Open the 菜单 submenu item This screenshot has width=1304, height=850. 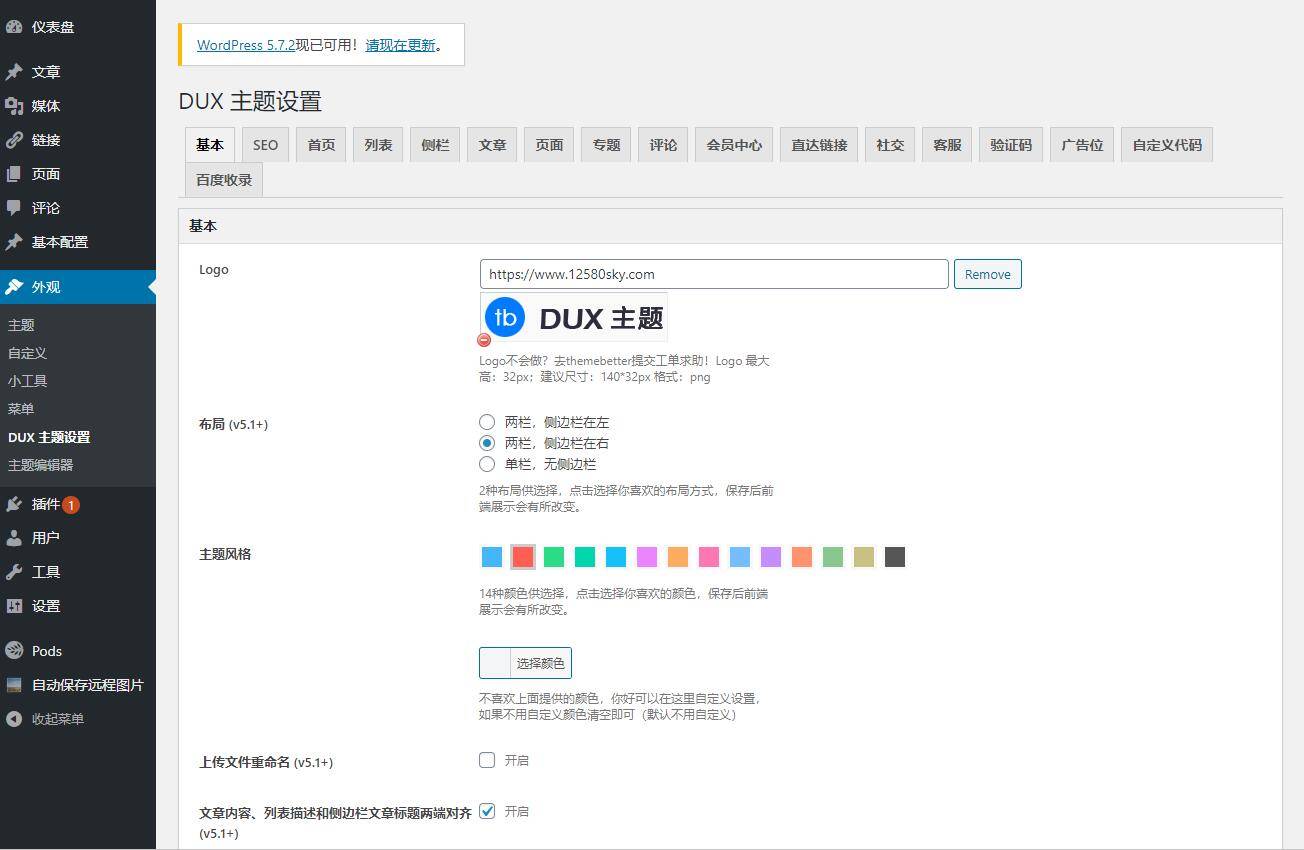pyautogui.click(x=21, y=409)
